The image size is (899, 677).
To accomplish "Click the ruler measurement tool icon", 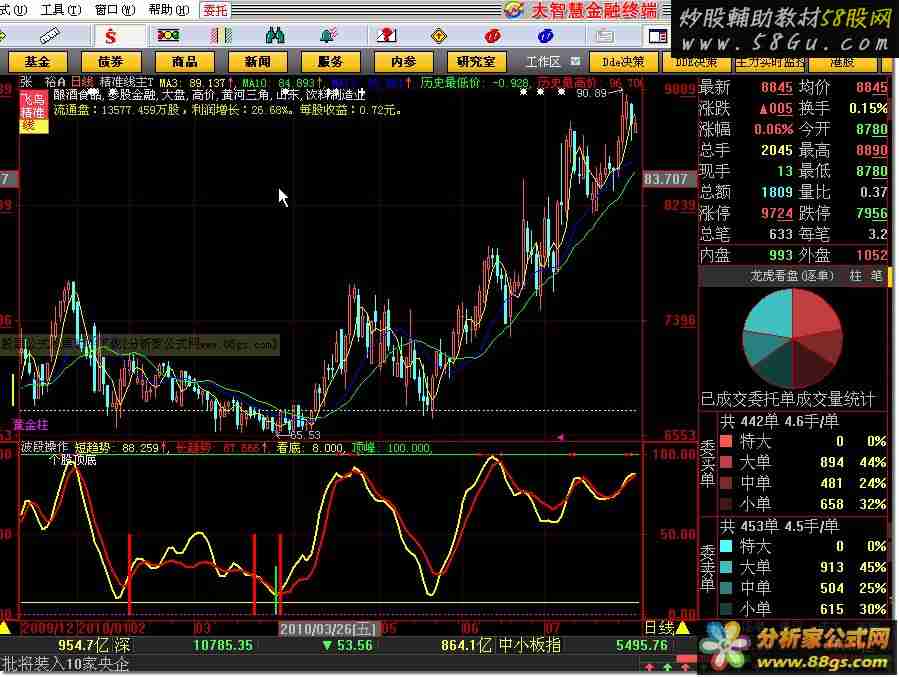I will point(50,36).
